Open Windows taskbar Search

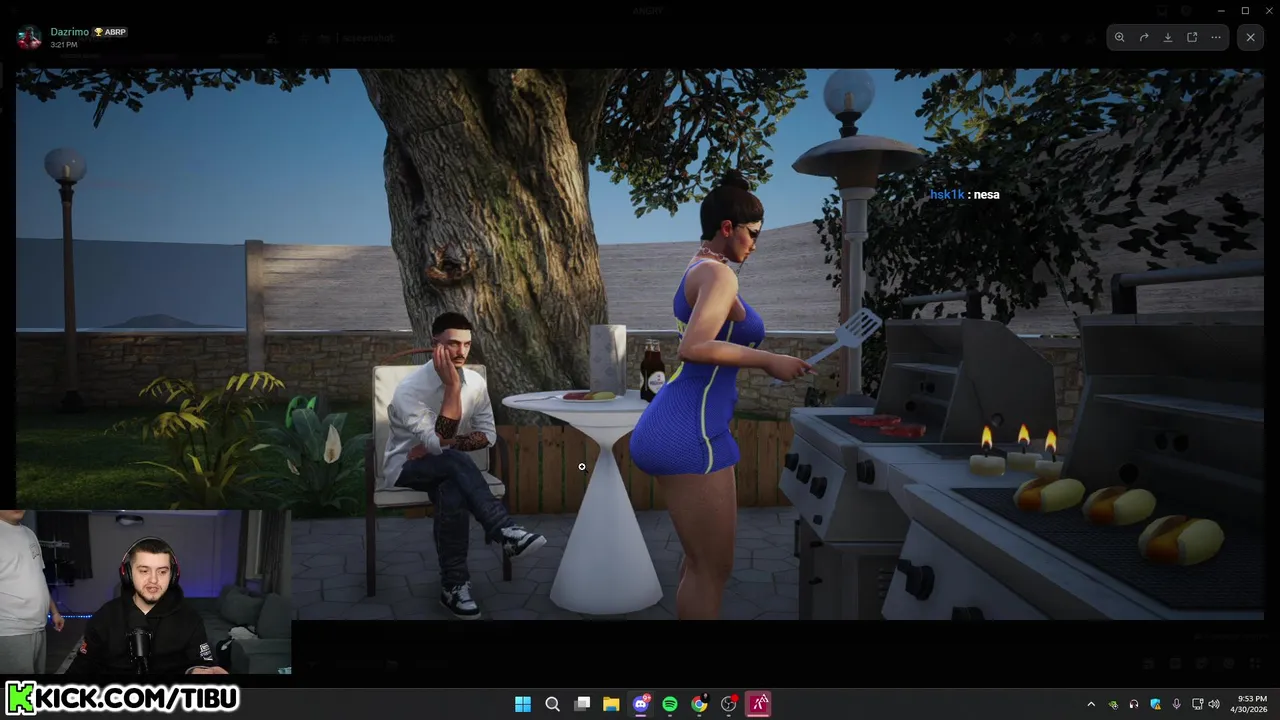pos(552,704)
